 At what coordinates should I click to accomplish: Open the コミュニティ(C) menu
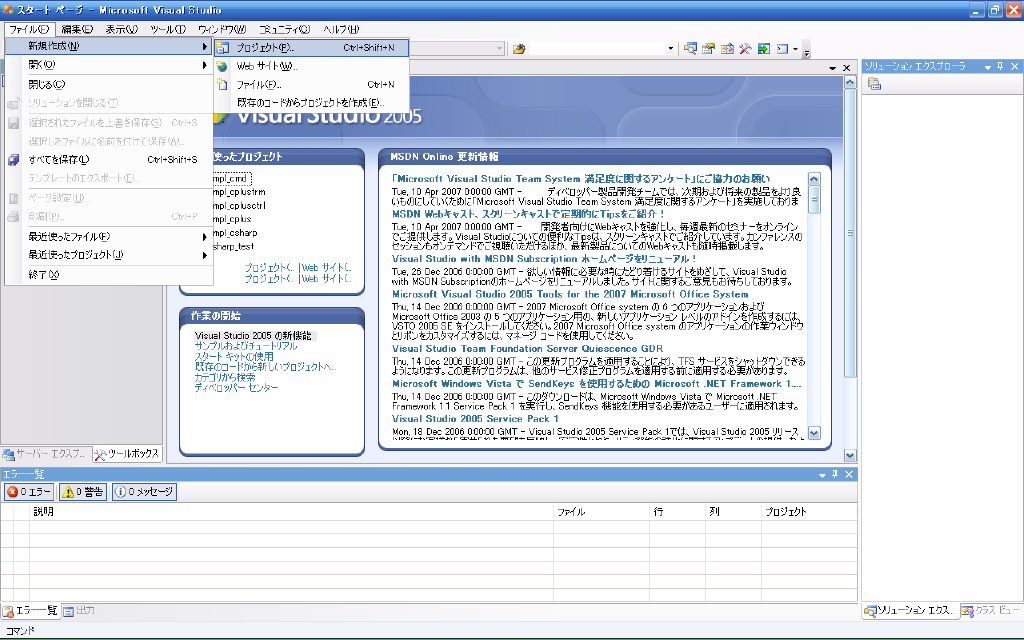pyautogui.click(x=284, y=29)
